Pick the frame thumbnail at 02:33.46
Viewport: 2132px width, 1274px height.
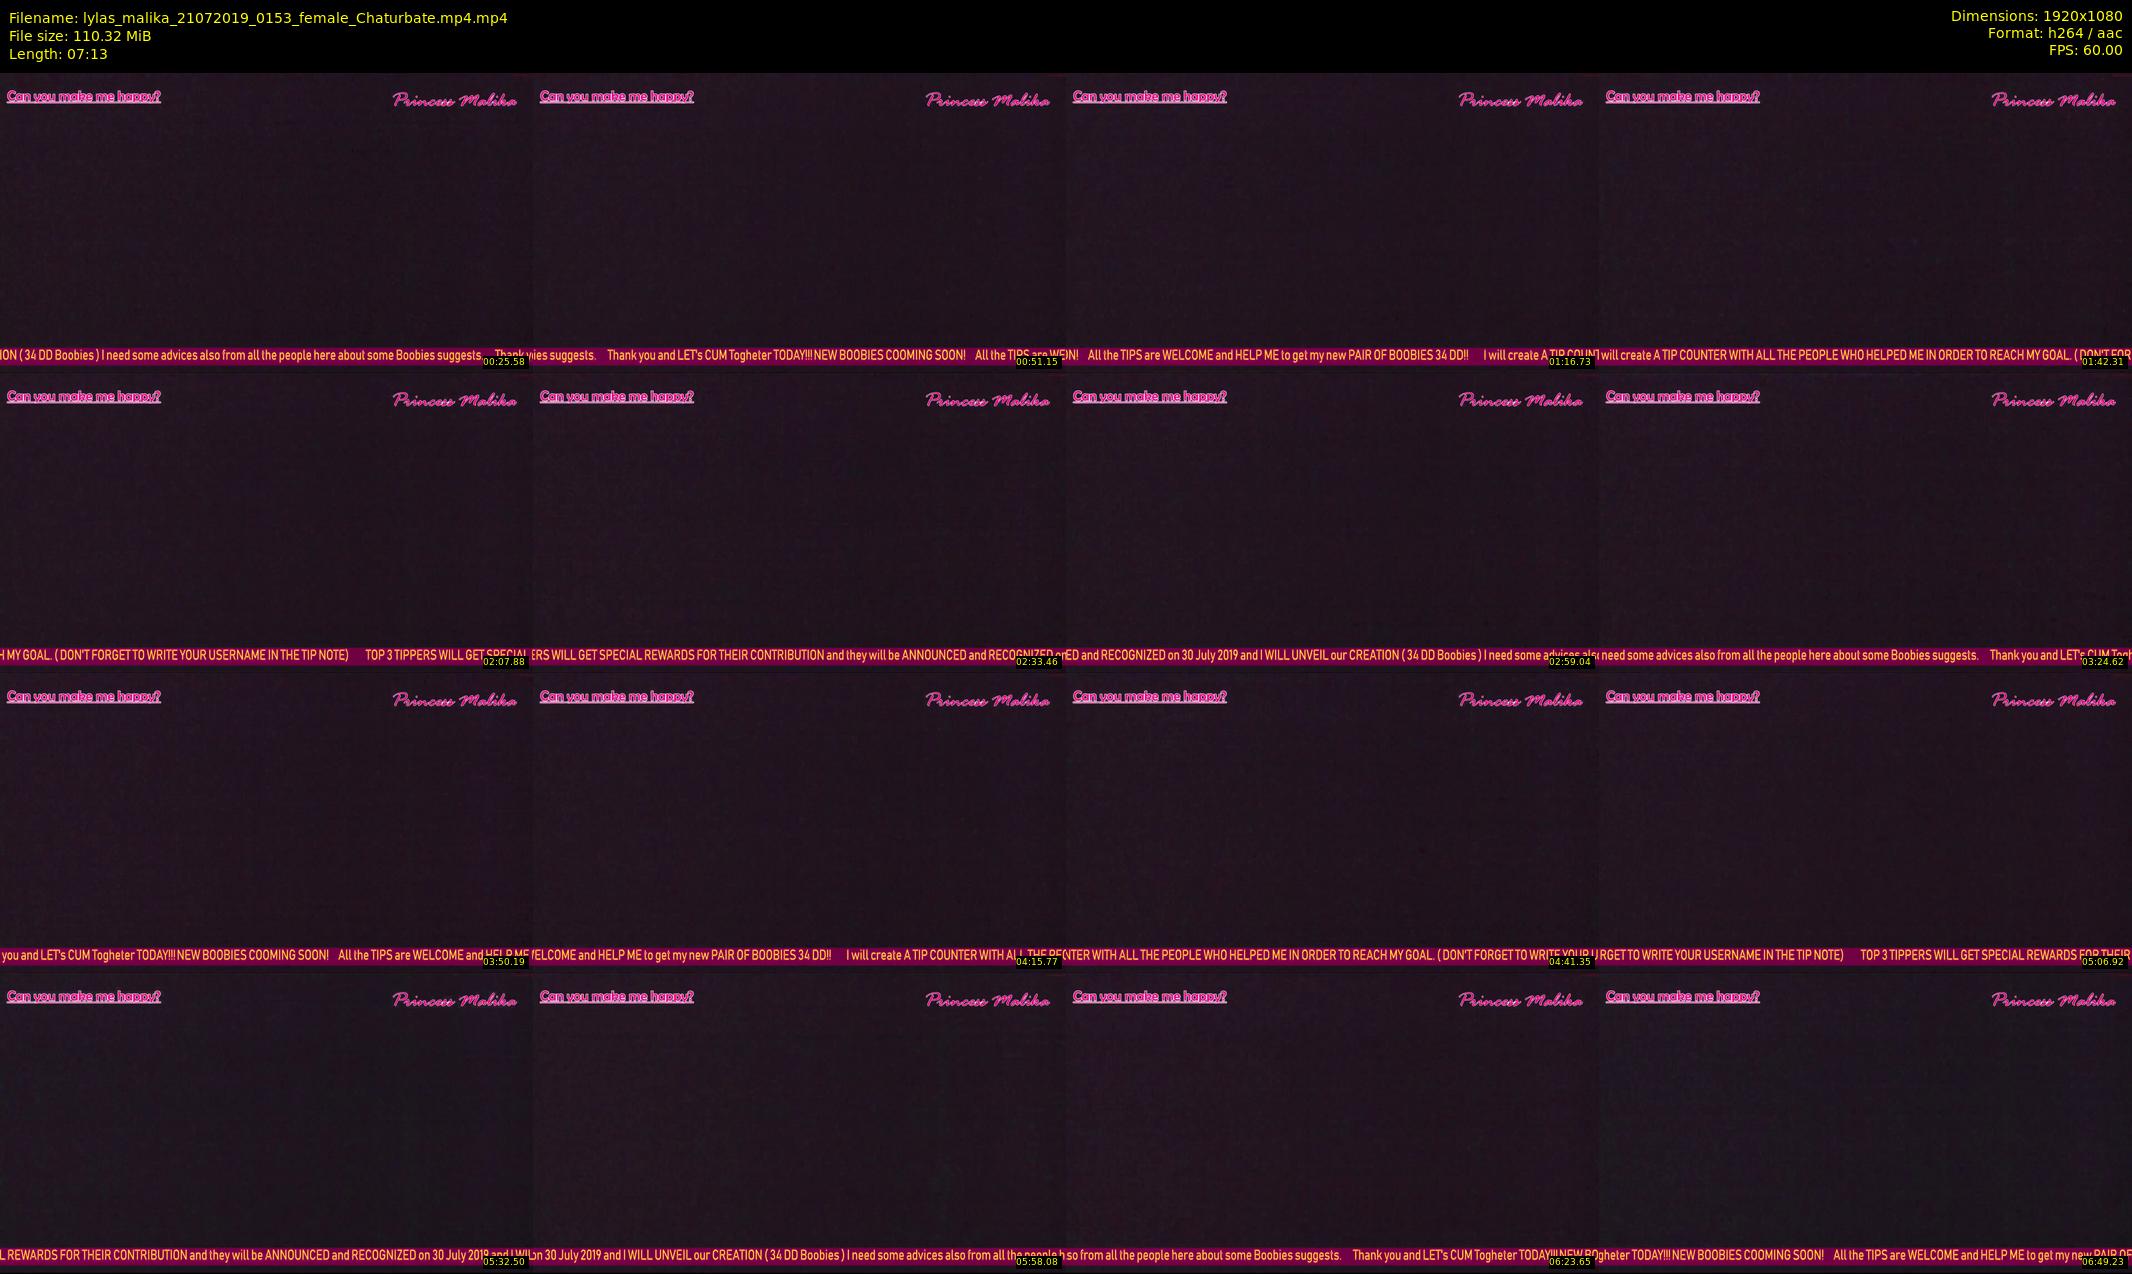point(799,521)
